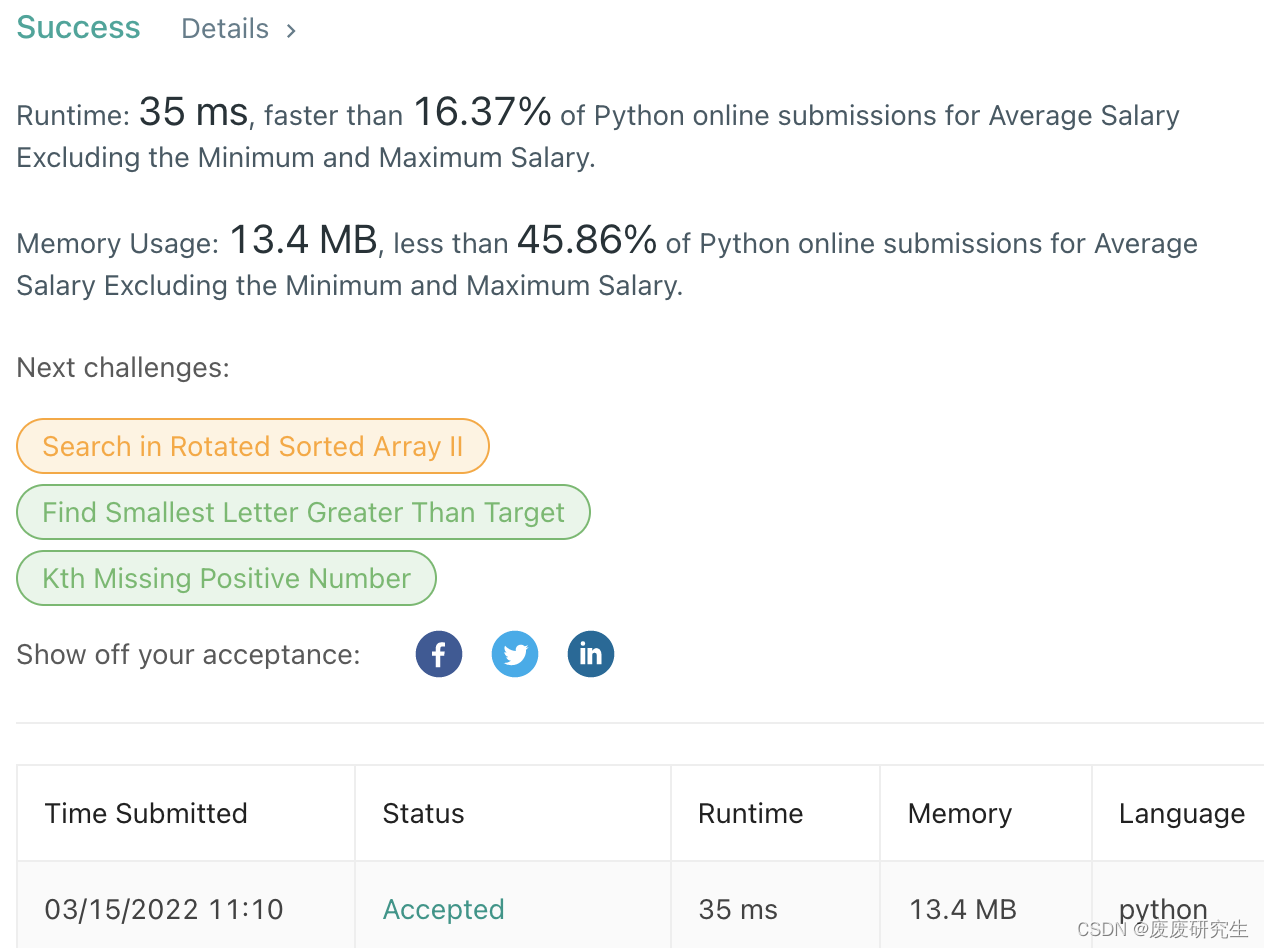Click the 'Memory' column header
Screen dimensions: 1264x948
(959, 813)
